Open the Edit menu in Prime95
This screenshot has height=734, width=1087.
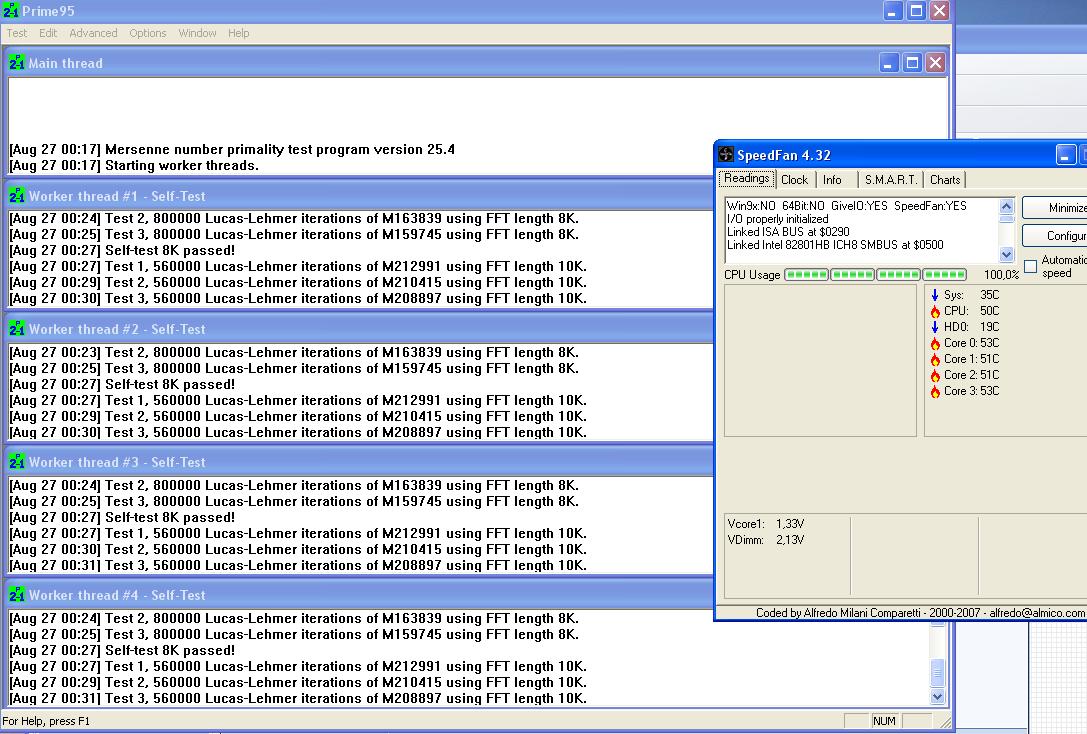[48, 33]
